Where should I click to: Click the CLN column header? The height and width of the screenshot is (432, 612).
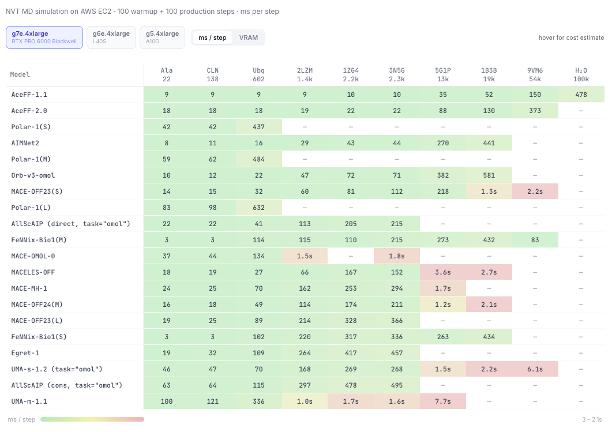click(212, 75)
